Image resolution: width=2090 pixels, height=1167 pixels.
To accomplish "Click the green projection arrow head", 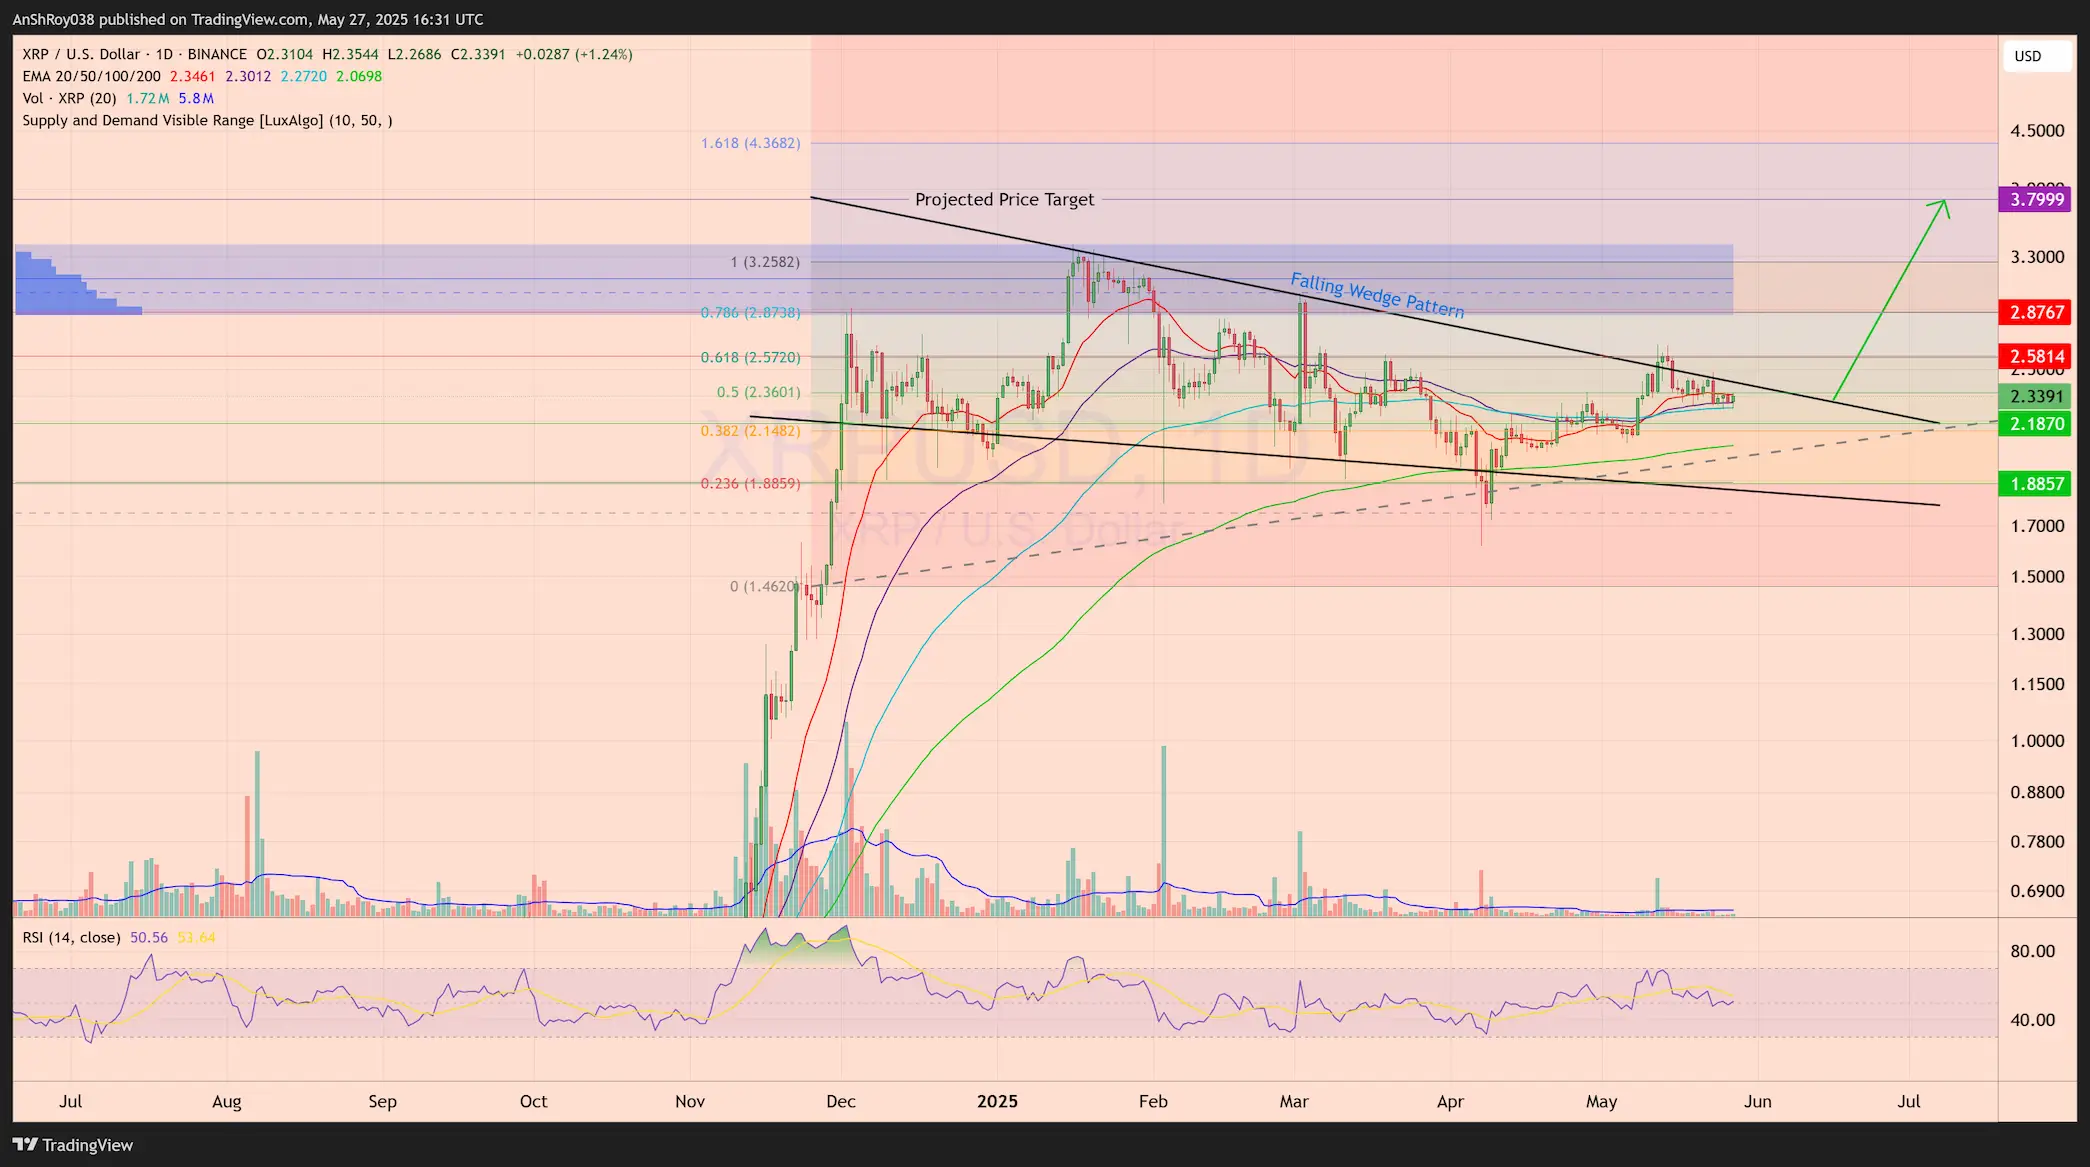I will click(1942, 206).
